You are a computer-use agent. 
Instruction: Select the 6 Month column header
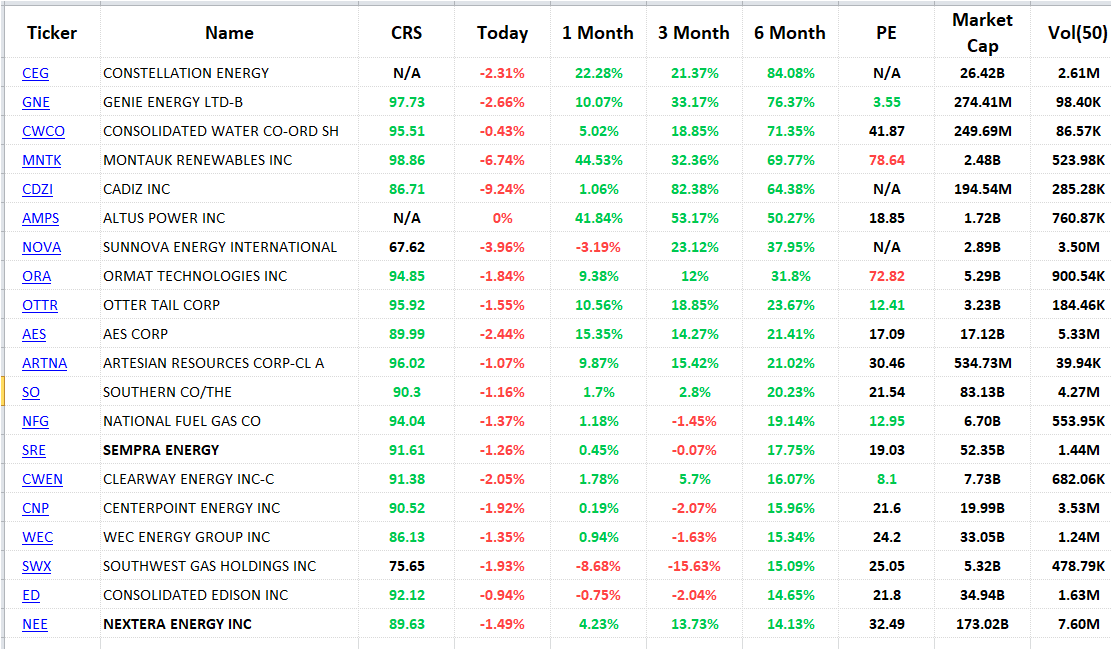(x=789, y=33)
